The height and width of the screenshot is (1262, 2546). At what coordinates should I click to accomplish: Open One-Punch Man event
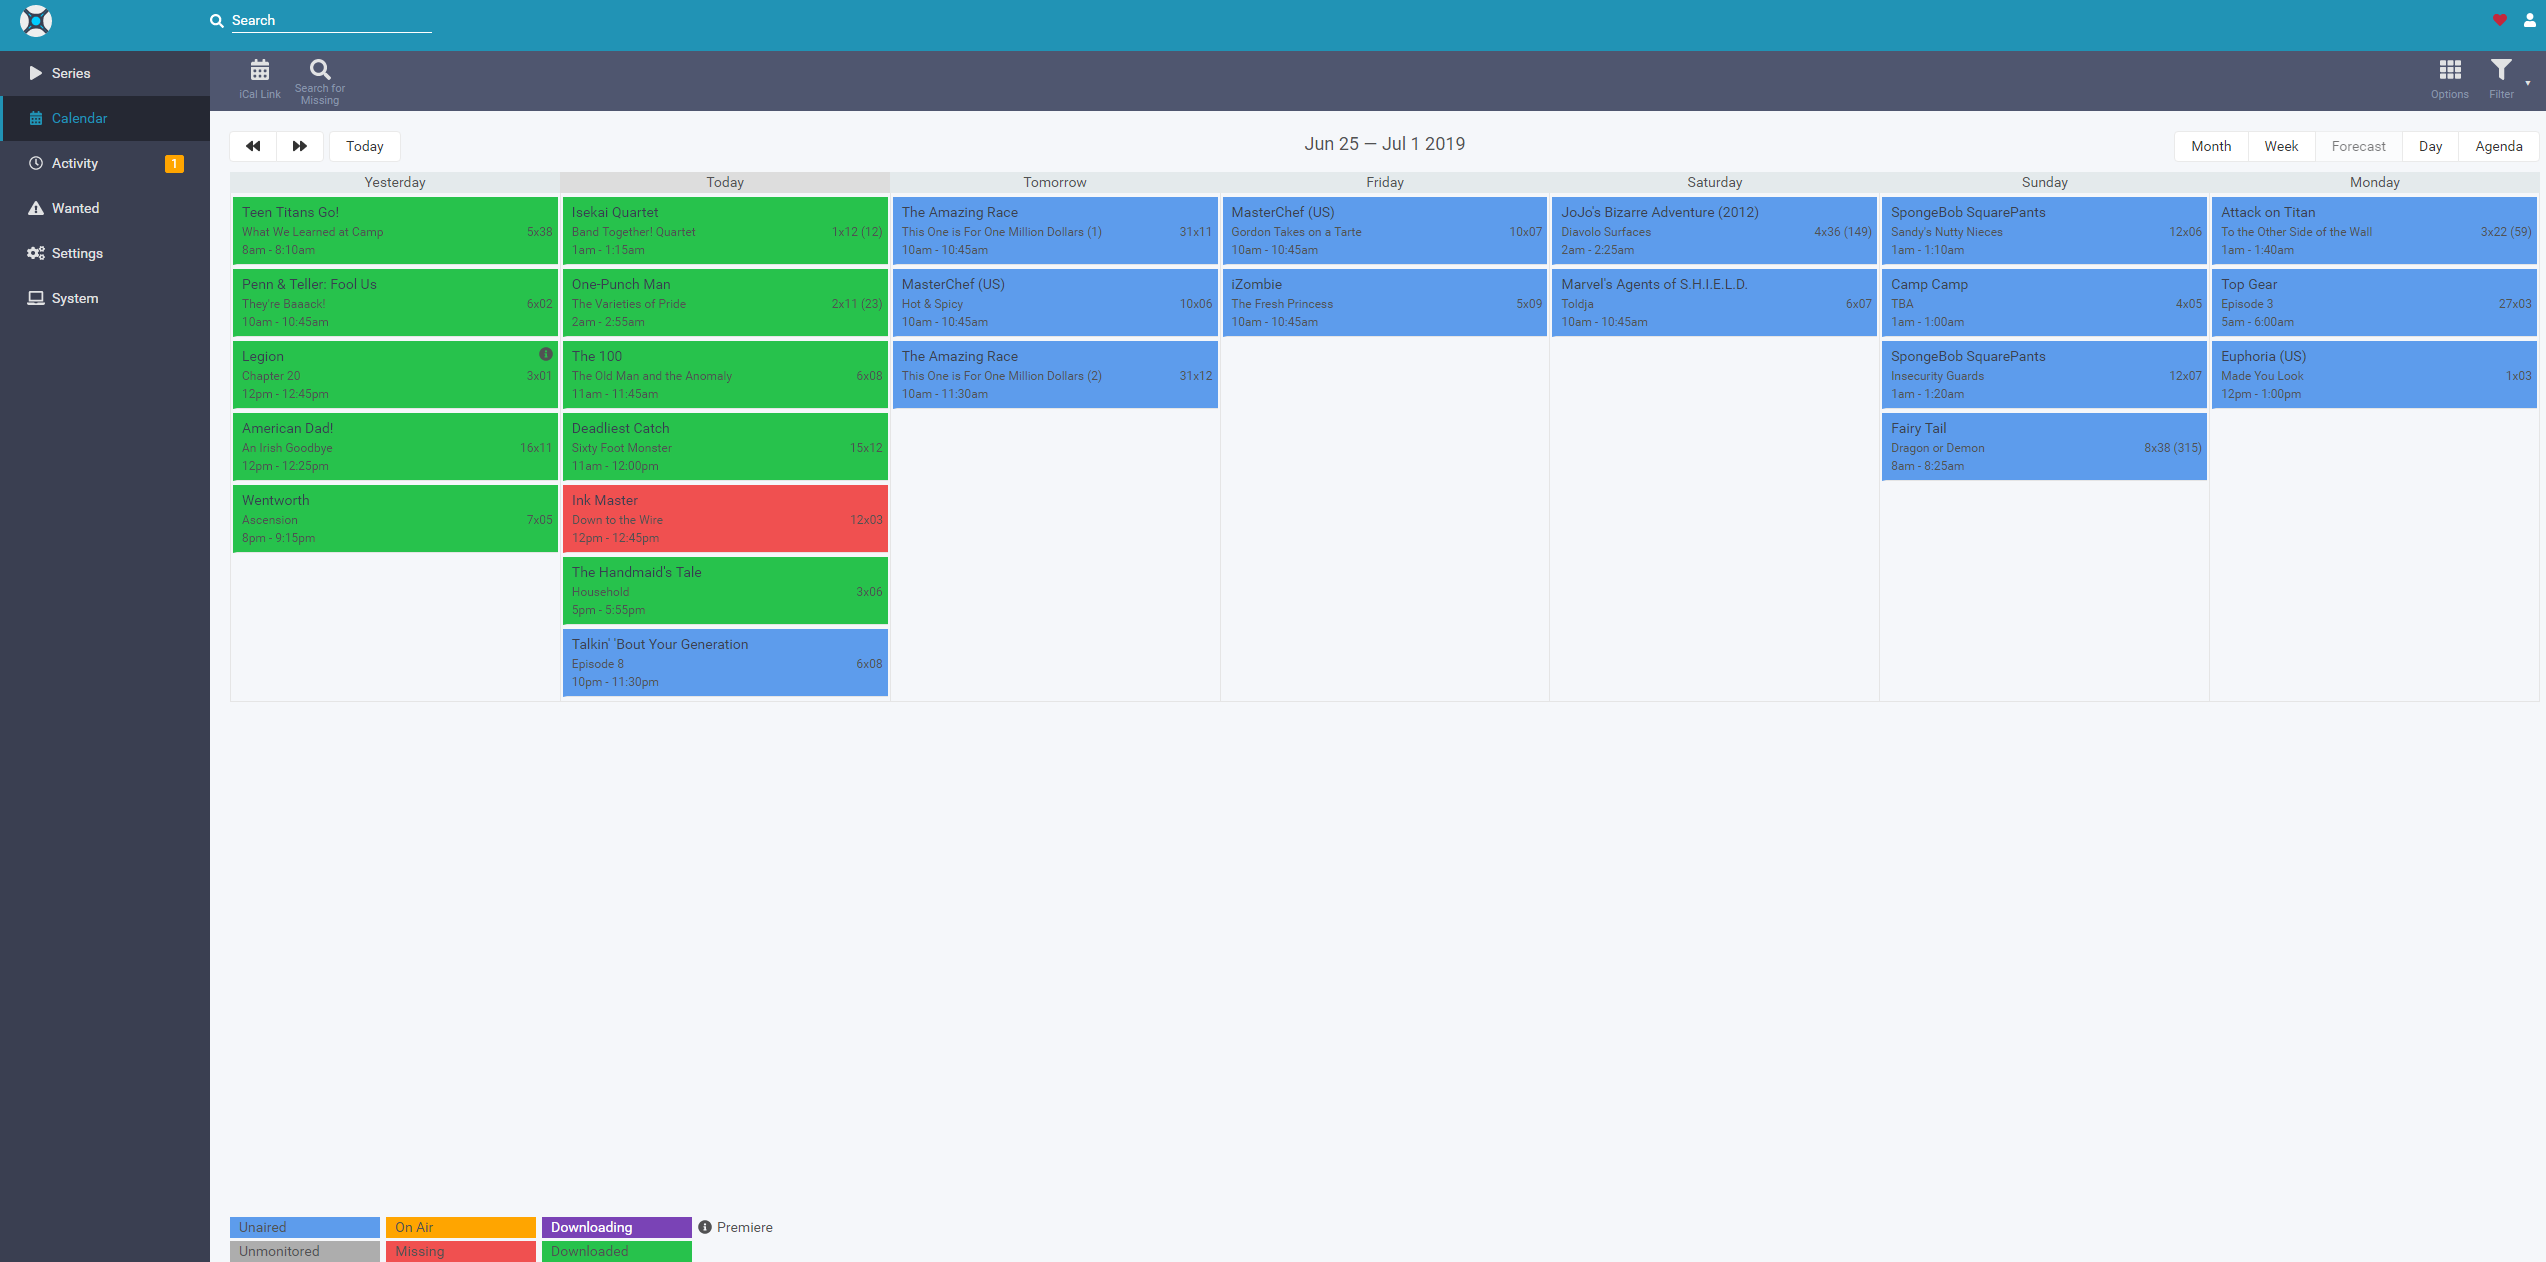point(725,303)
